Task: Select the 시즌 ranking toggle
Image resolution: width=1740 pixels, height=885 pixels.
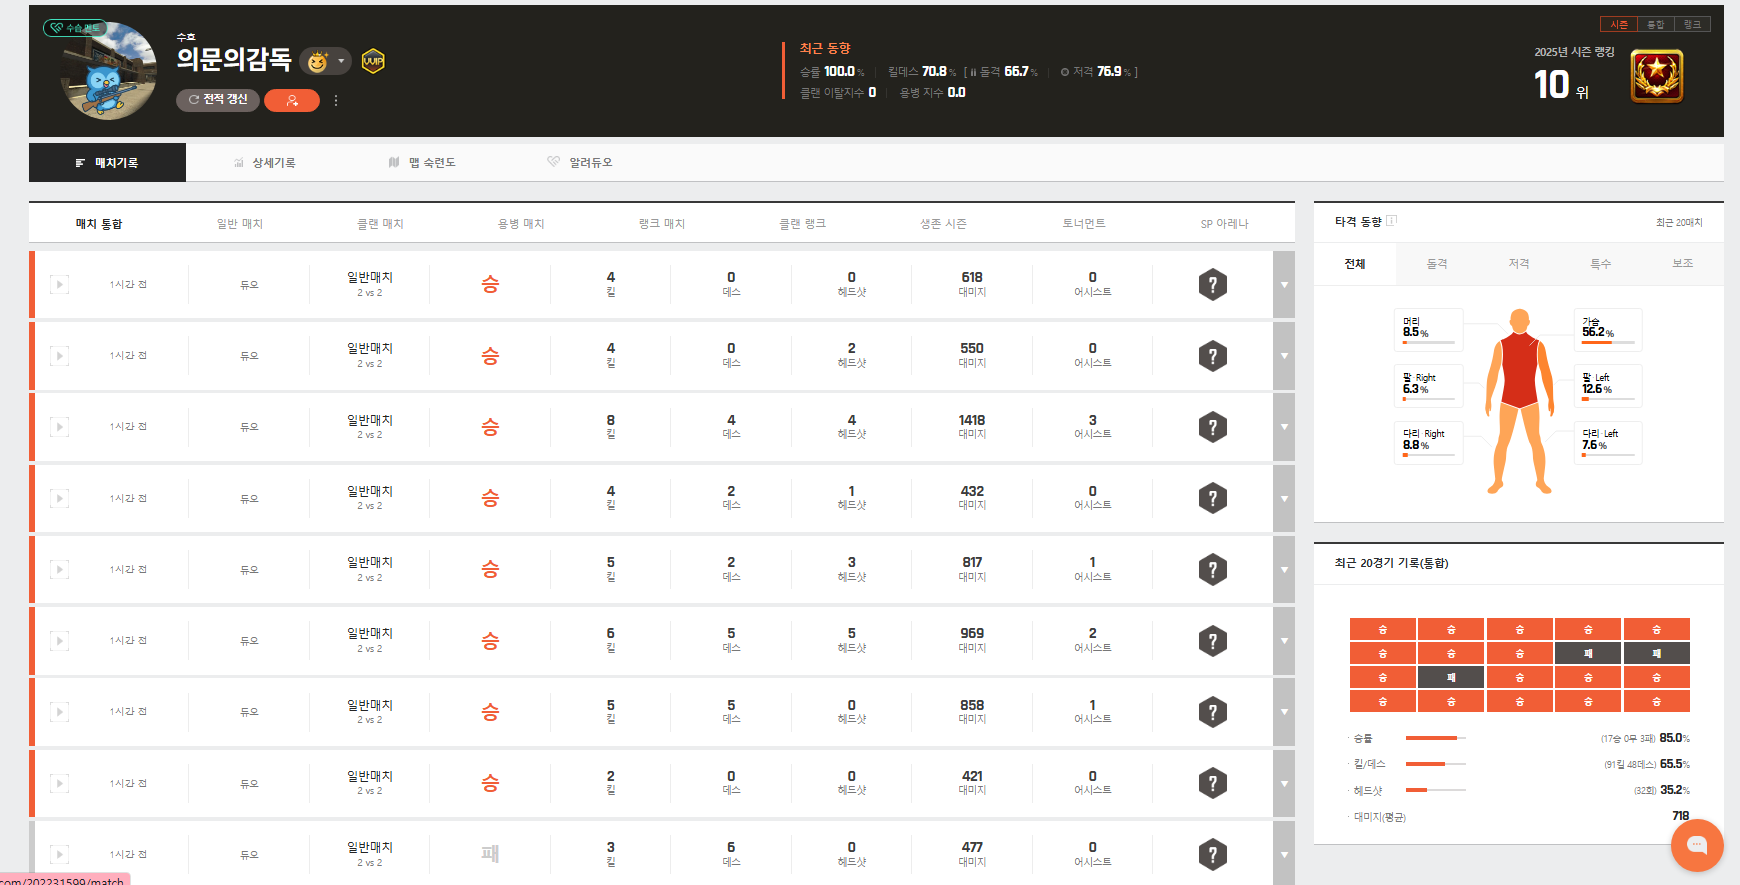Action: [x=1619, y=24]
